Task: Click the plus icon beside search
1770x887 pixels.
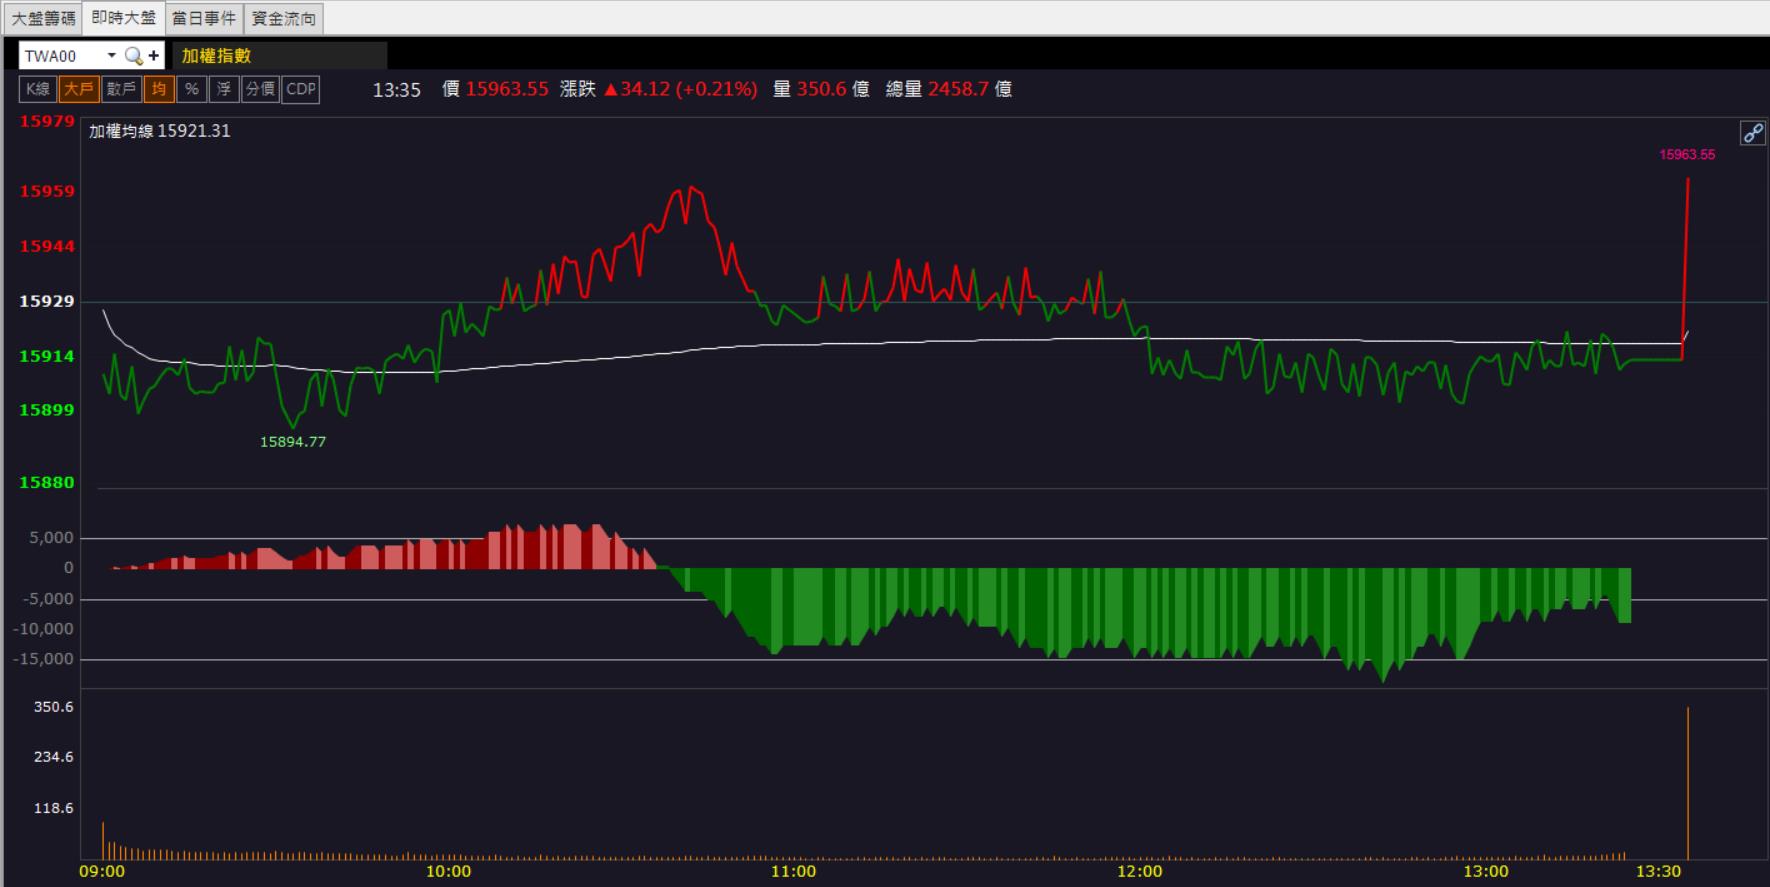Action: coord(154,56)
